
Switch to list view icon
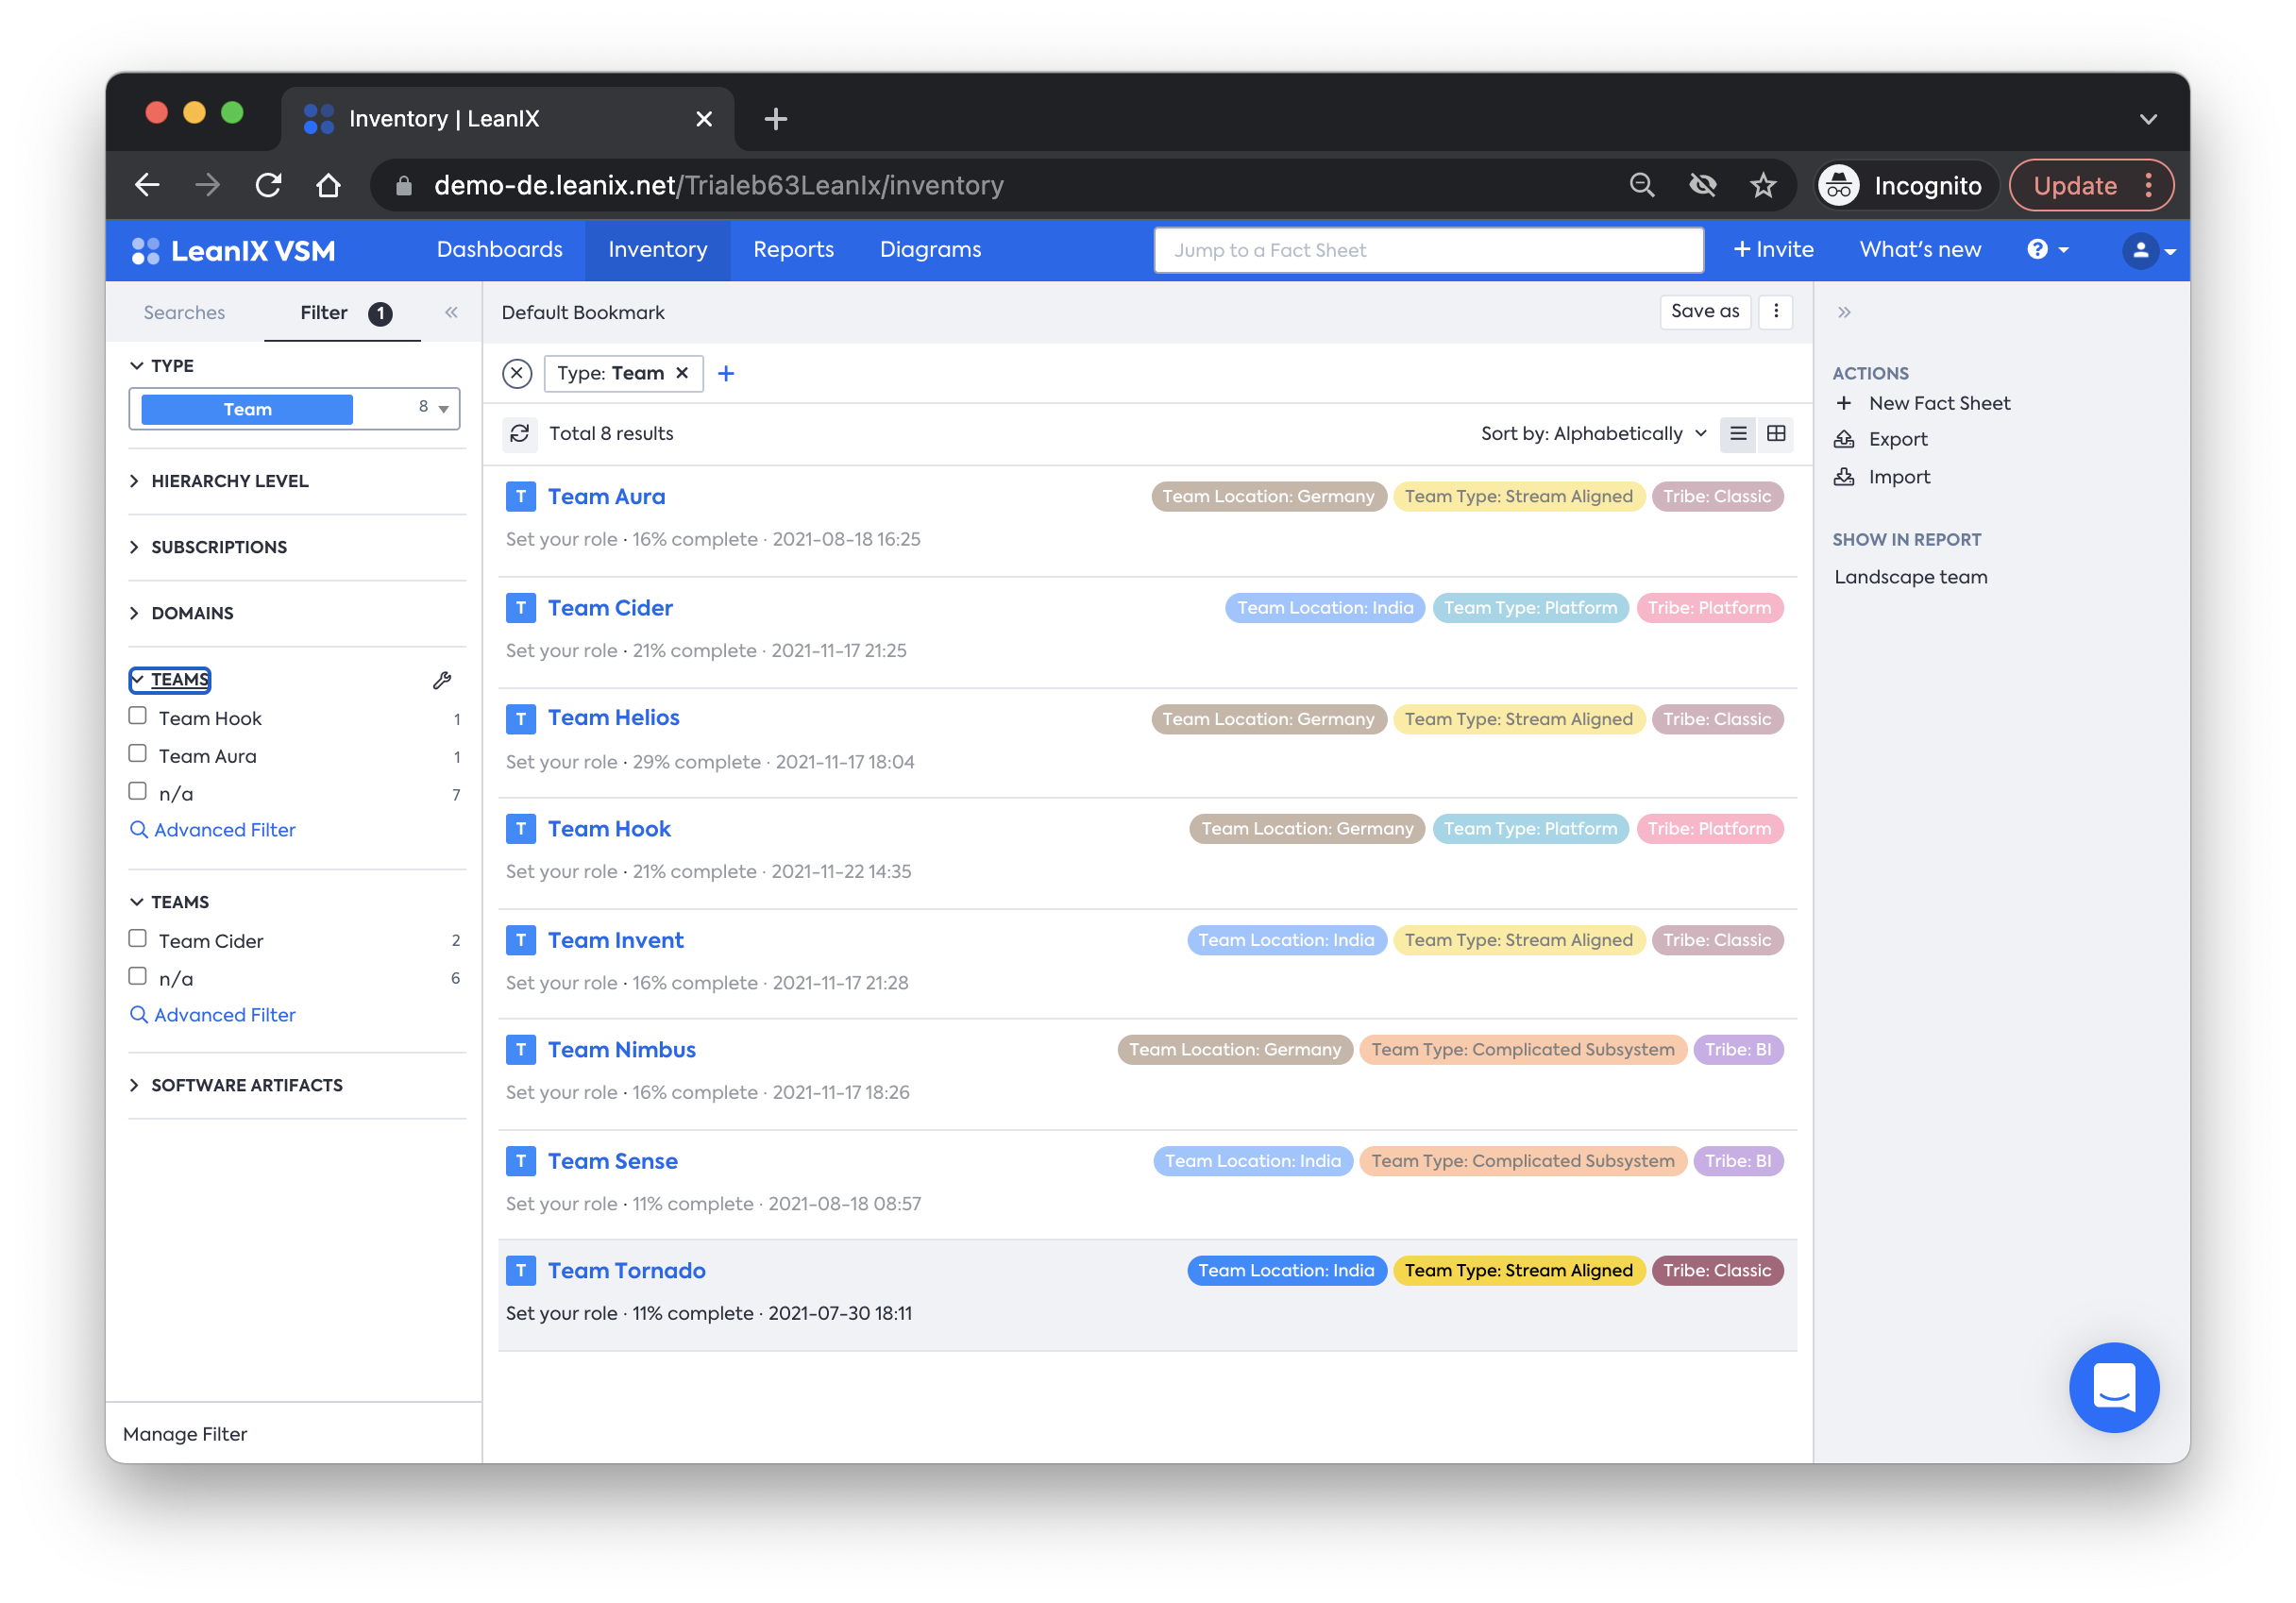point(1738,434)
